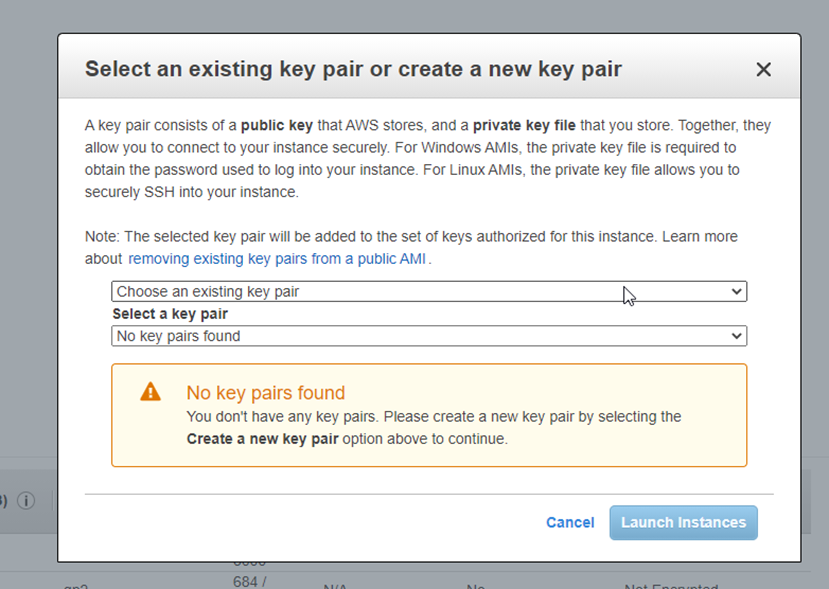
Task: Click the Launch Instances button
Action: [x=683, y=522]
